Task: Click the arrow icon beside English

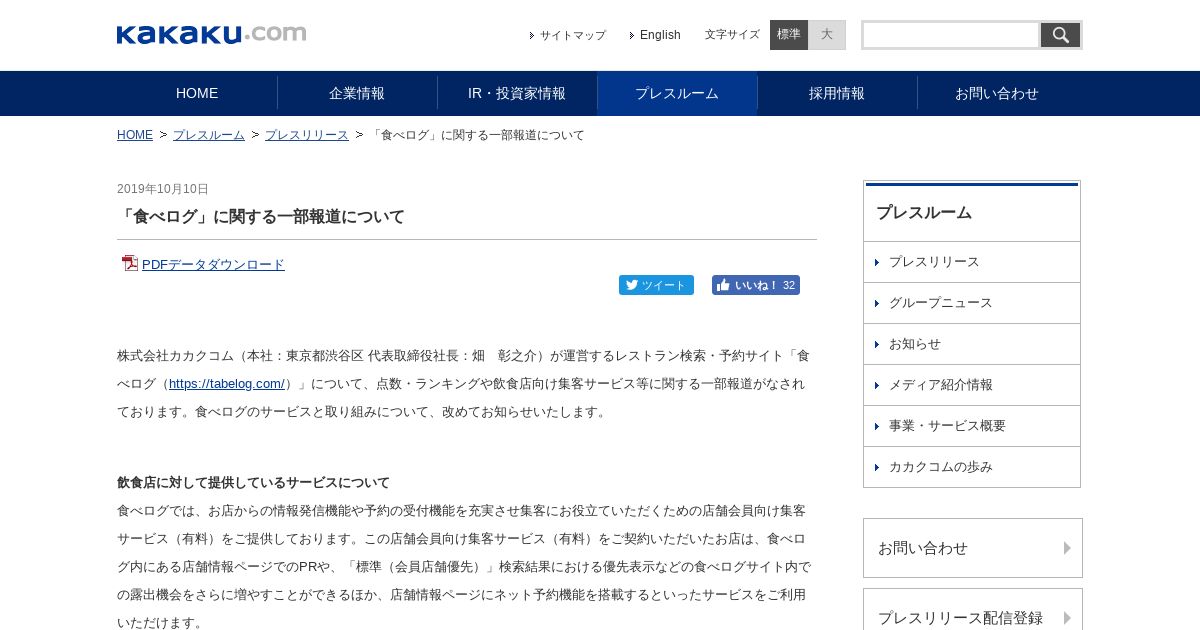Action: (x=632, y=35)
